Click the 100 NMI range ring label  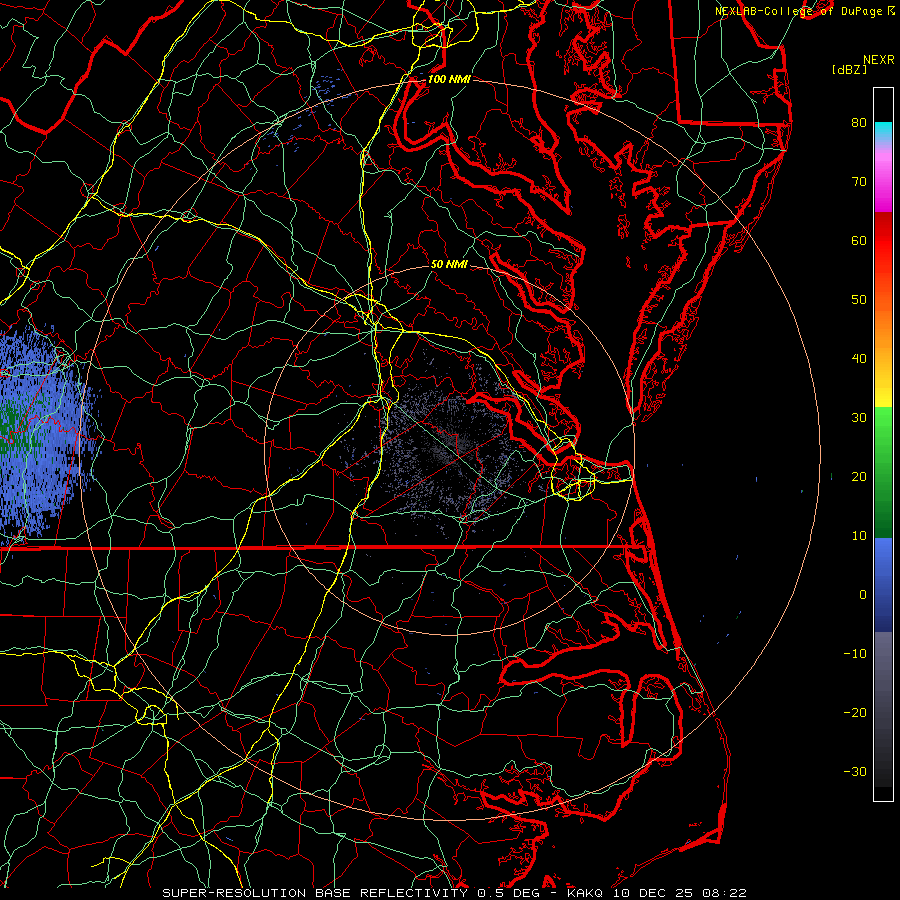pyautogui.click(x=449, y=79)
